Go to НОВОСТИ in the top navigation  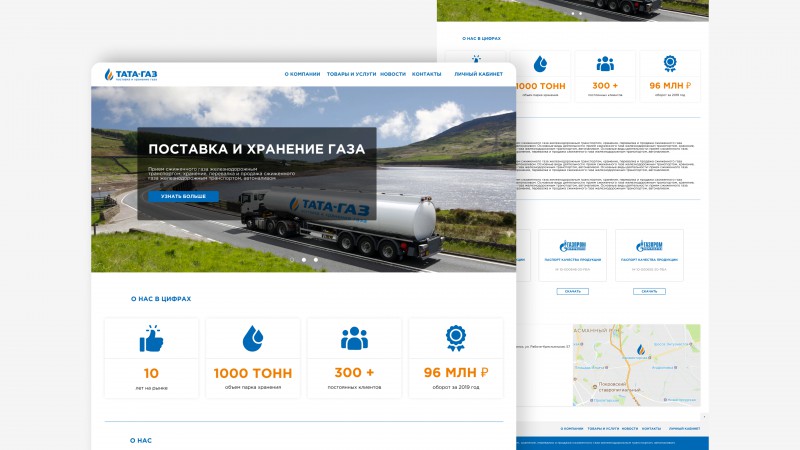[393, 74]
